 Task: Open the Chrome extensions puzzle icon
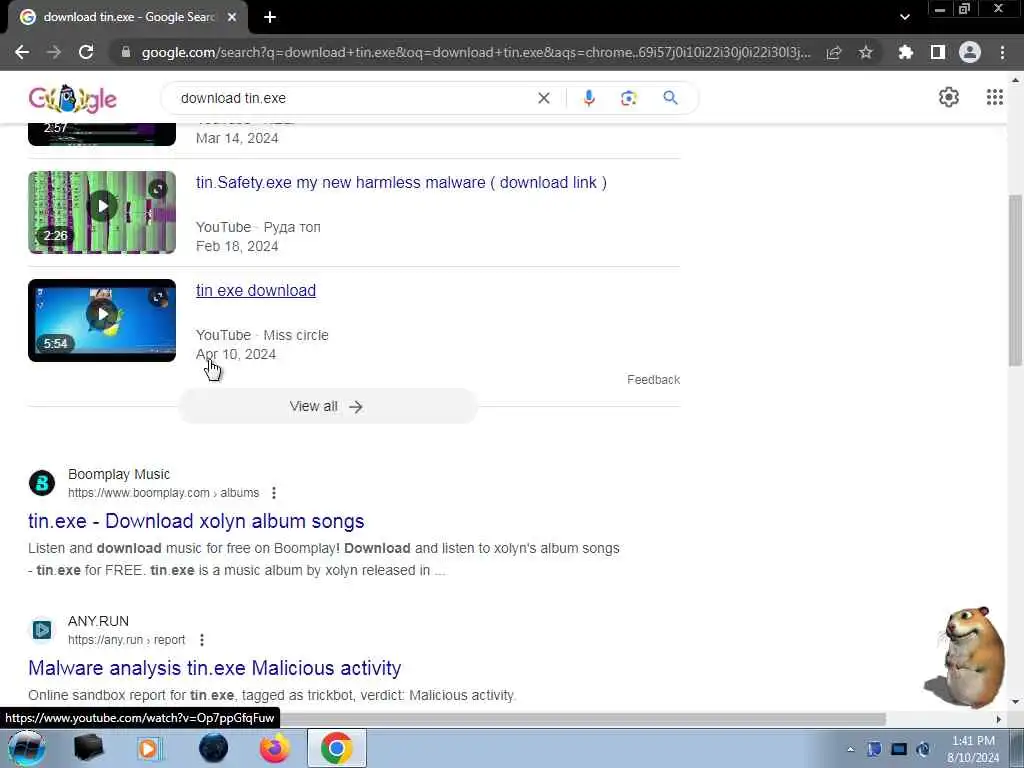coord(905,52)
